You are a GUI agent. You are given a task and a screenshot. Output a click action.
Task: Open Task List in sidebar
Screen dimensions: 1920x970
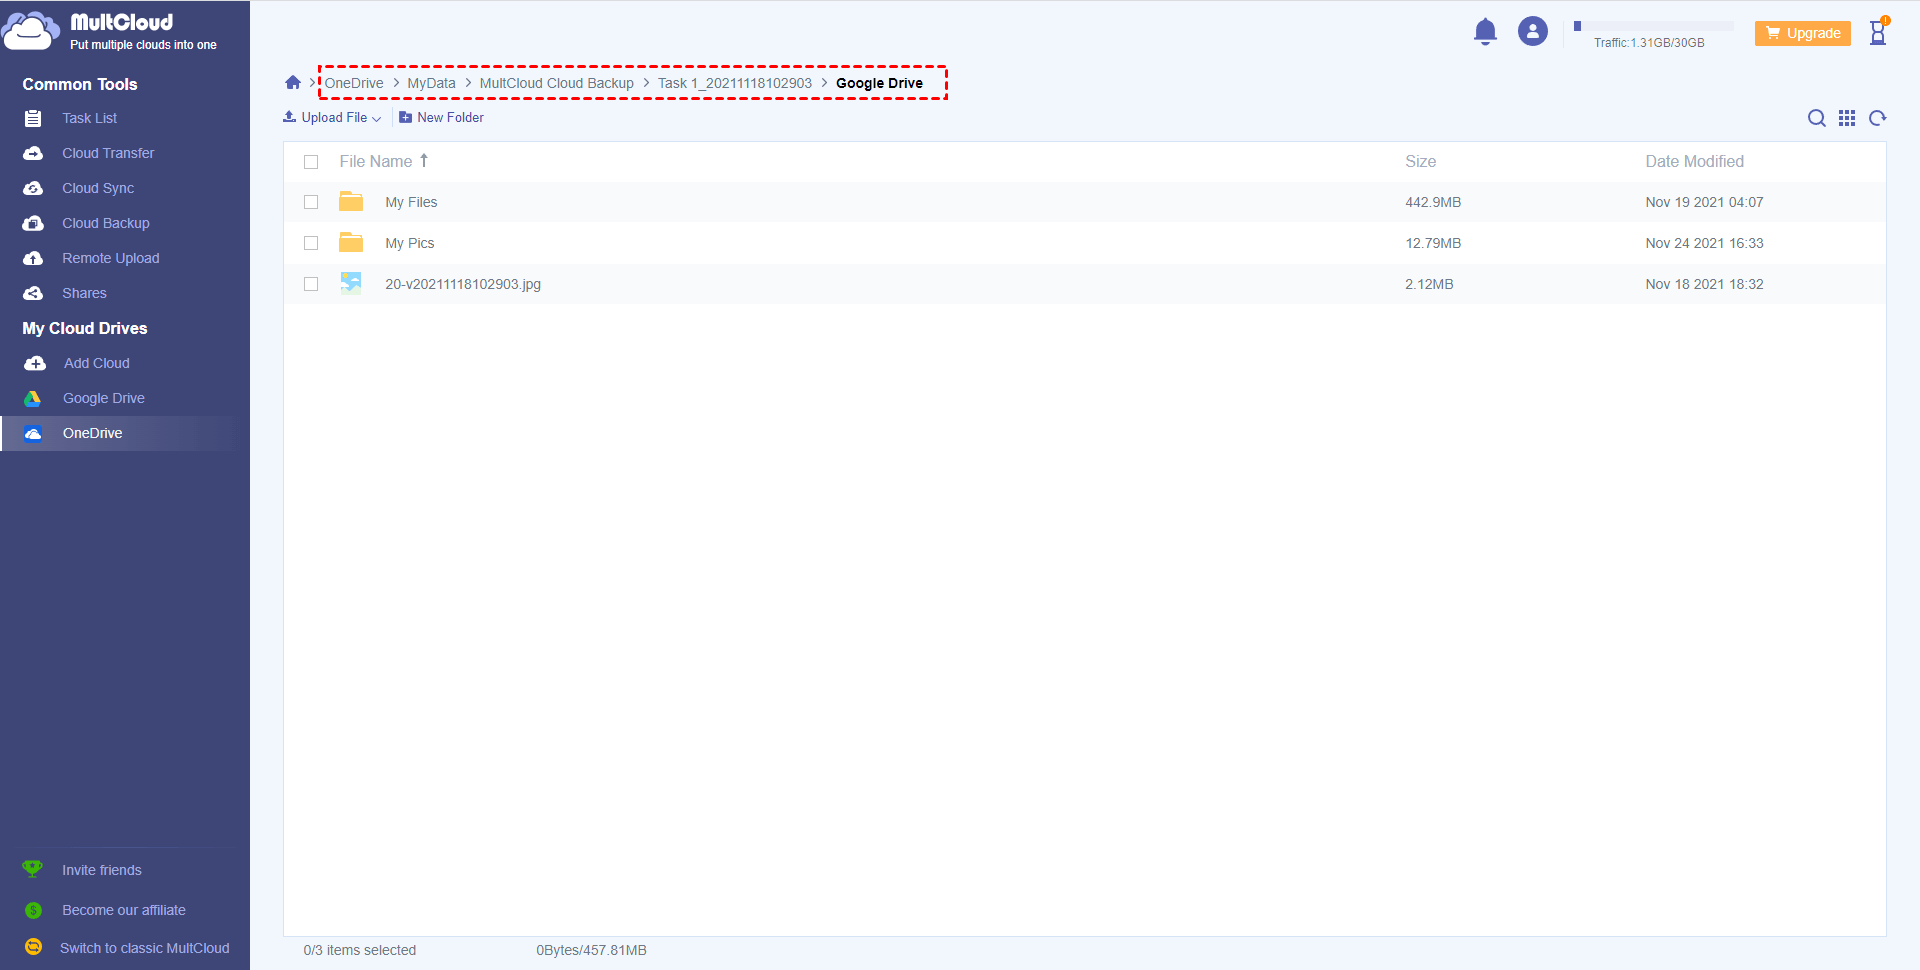[x=89, y=118]
